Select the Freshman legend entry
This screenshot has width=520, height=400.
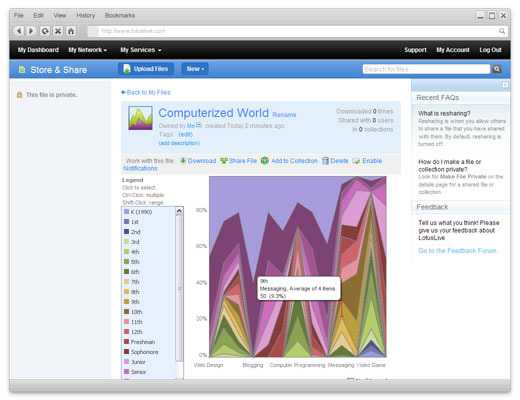point(140,342)
